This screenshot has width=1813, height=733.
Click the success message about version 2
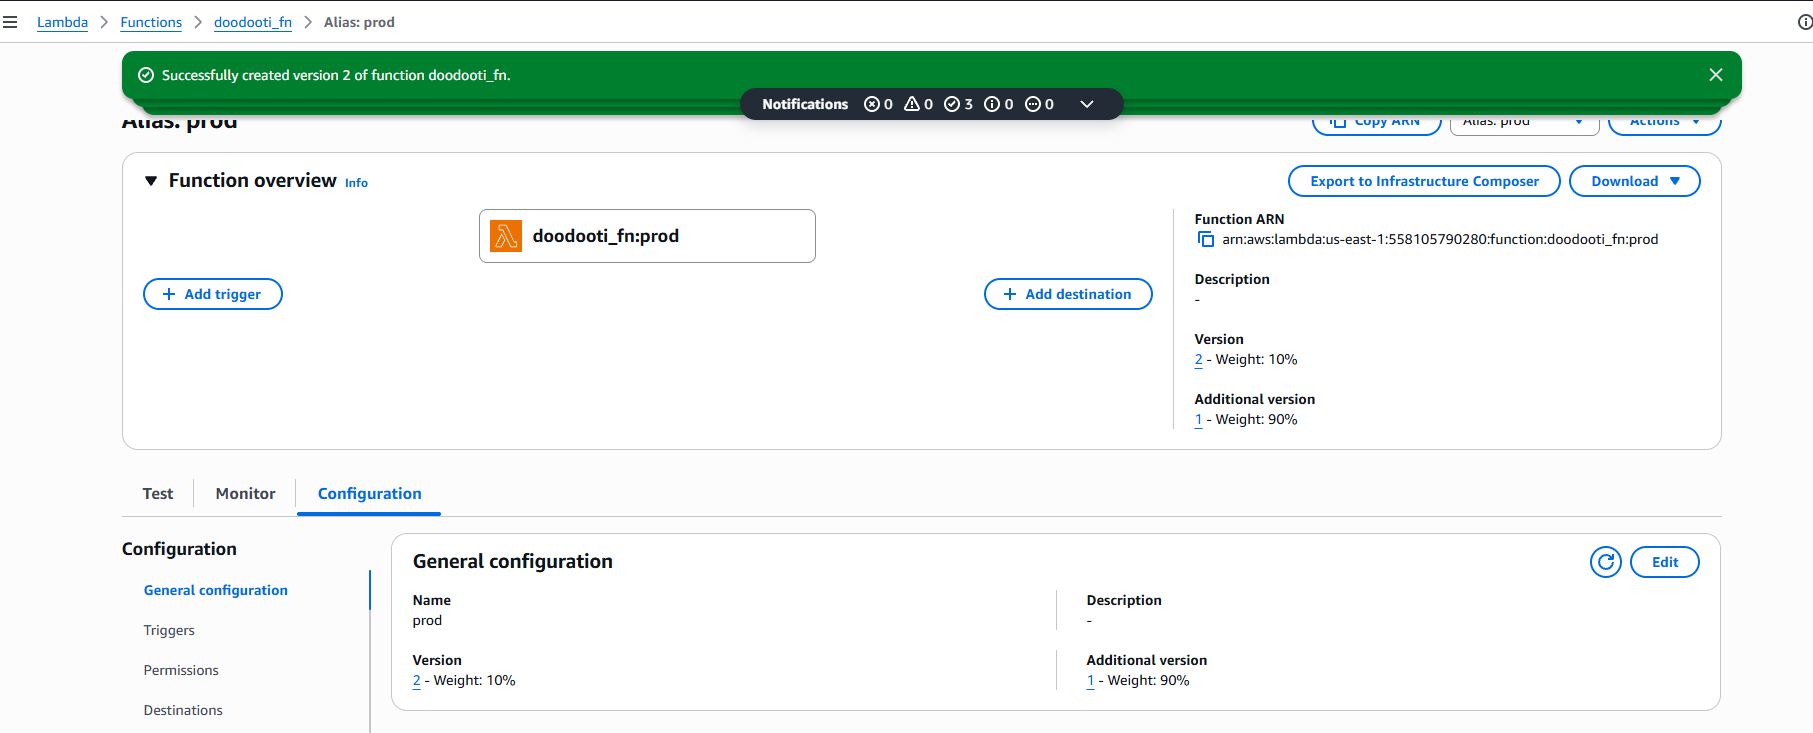(336, 75)
